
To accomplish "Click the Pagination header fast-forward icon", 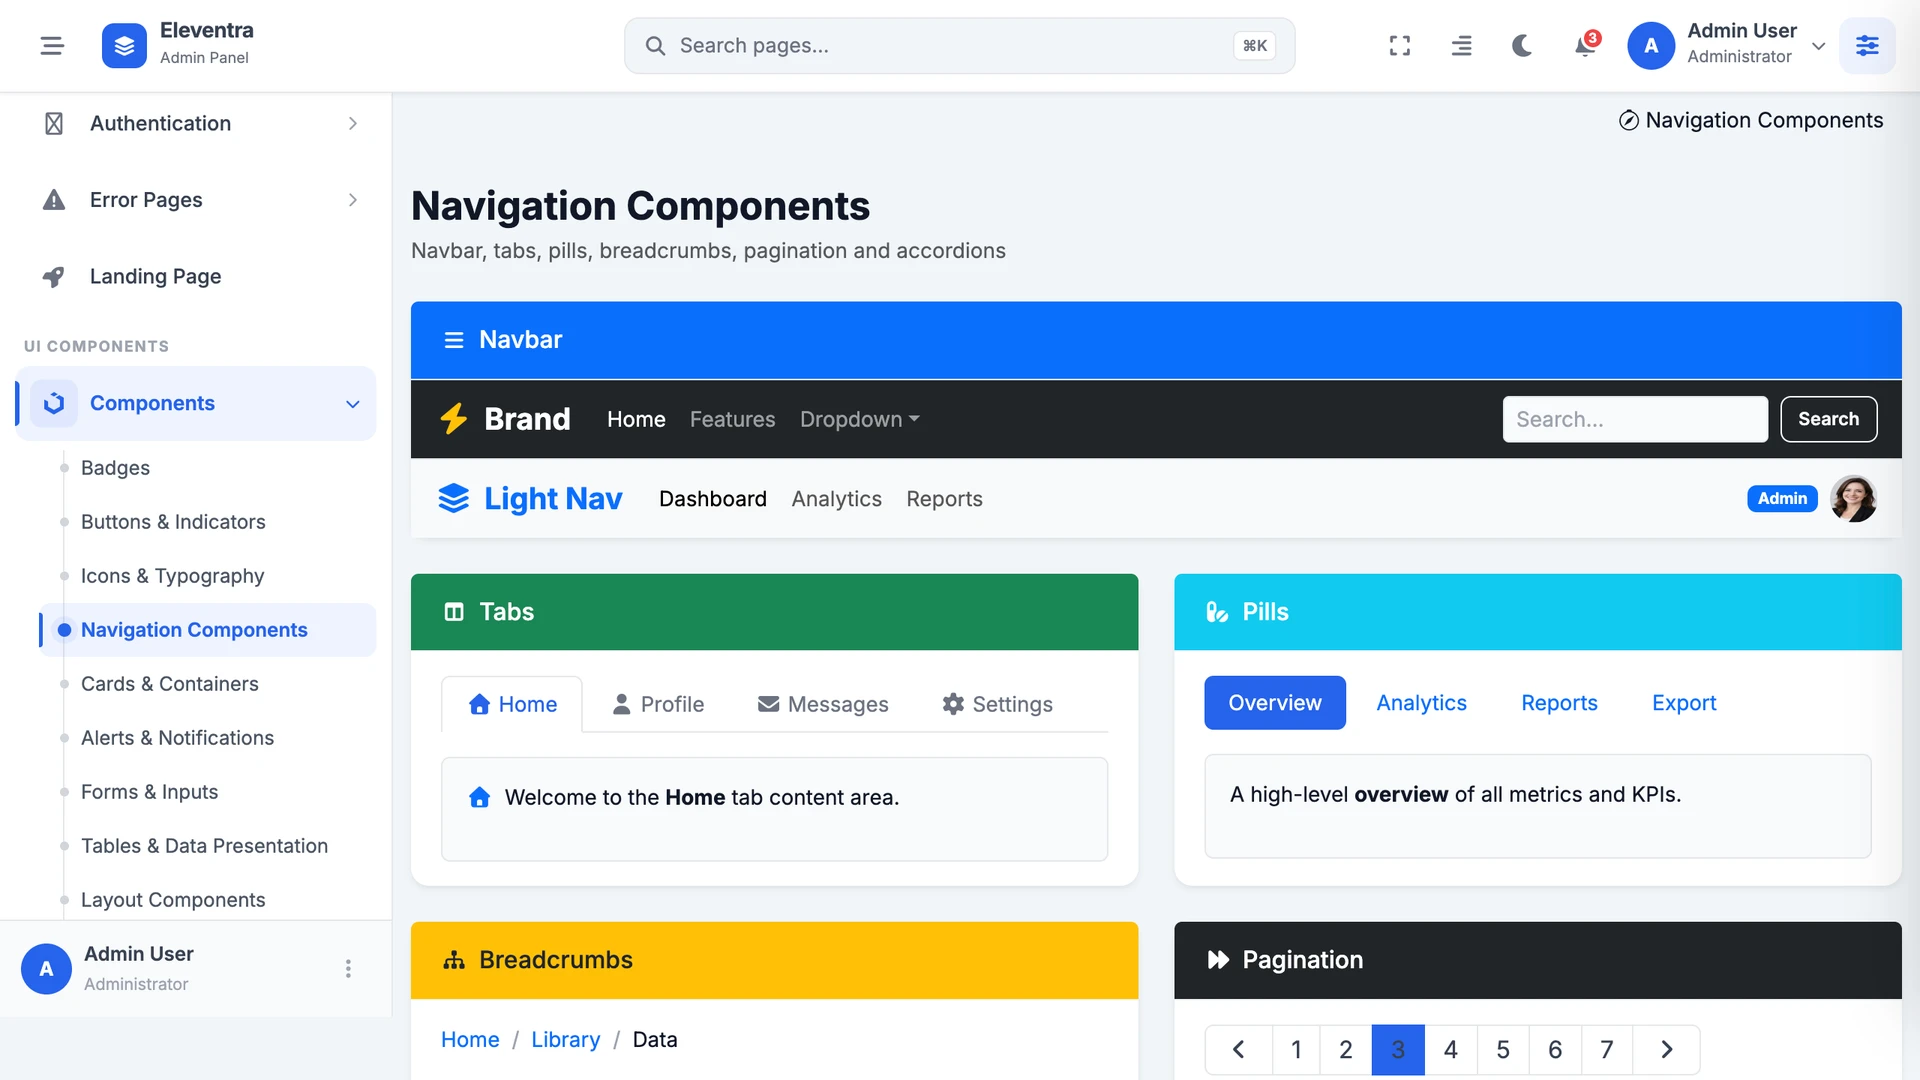I will (x=1217, y=960).
